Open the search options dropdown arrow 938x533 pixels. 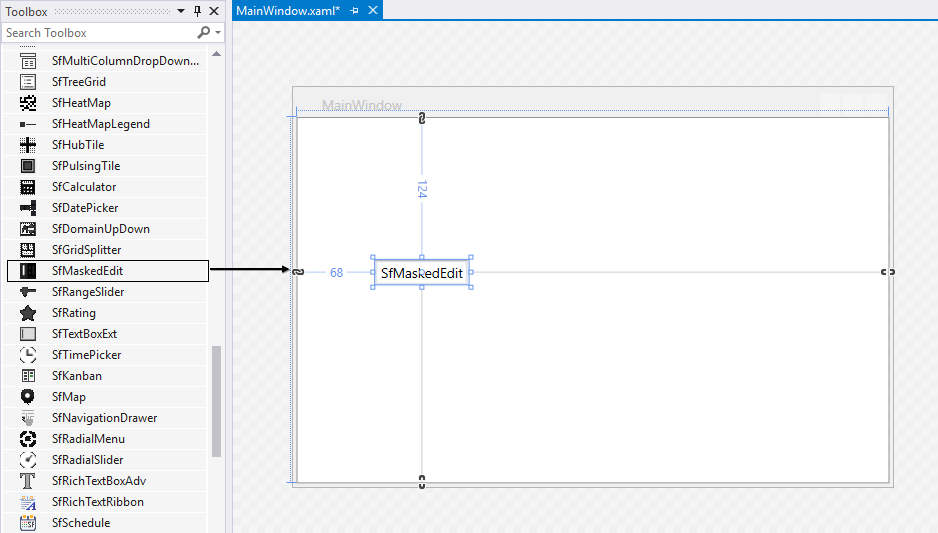[218, 32]
